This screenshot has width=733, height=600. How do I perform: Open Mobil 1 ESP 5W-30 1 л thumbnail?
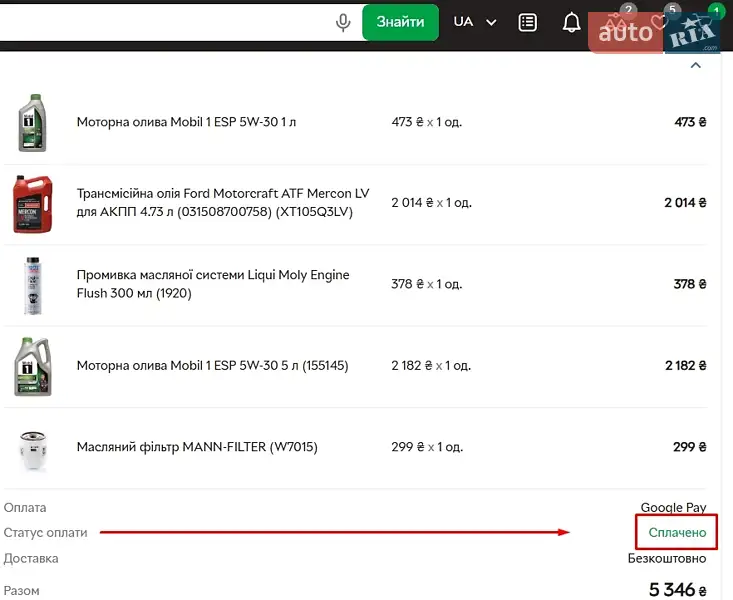(x=32, y=123)
